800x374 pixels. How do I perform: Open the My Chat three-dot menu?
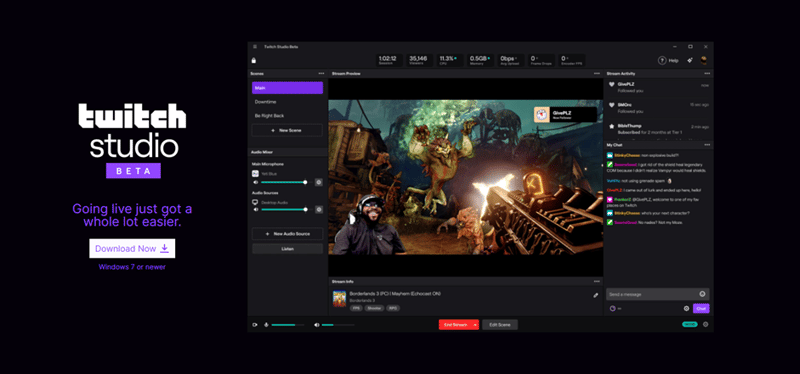click(x=707, y=145)
